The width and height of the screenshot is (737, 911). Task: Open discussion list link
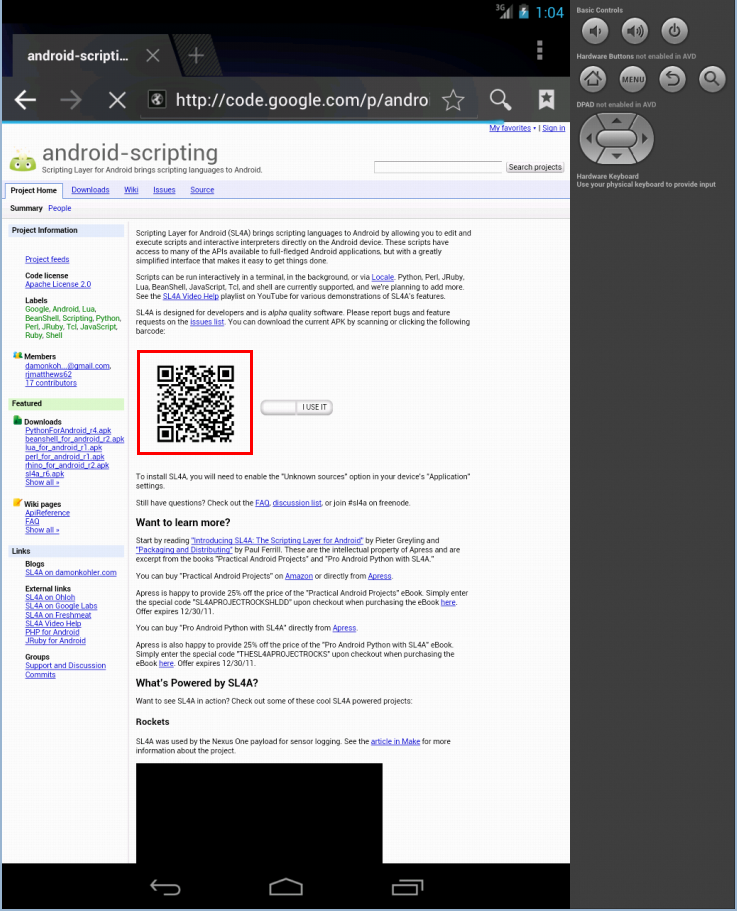tap(297, 503)
